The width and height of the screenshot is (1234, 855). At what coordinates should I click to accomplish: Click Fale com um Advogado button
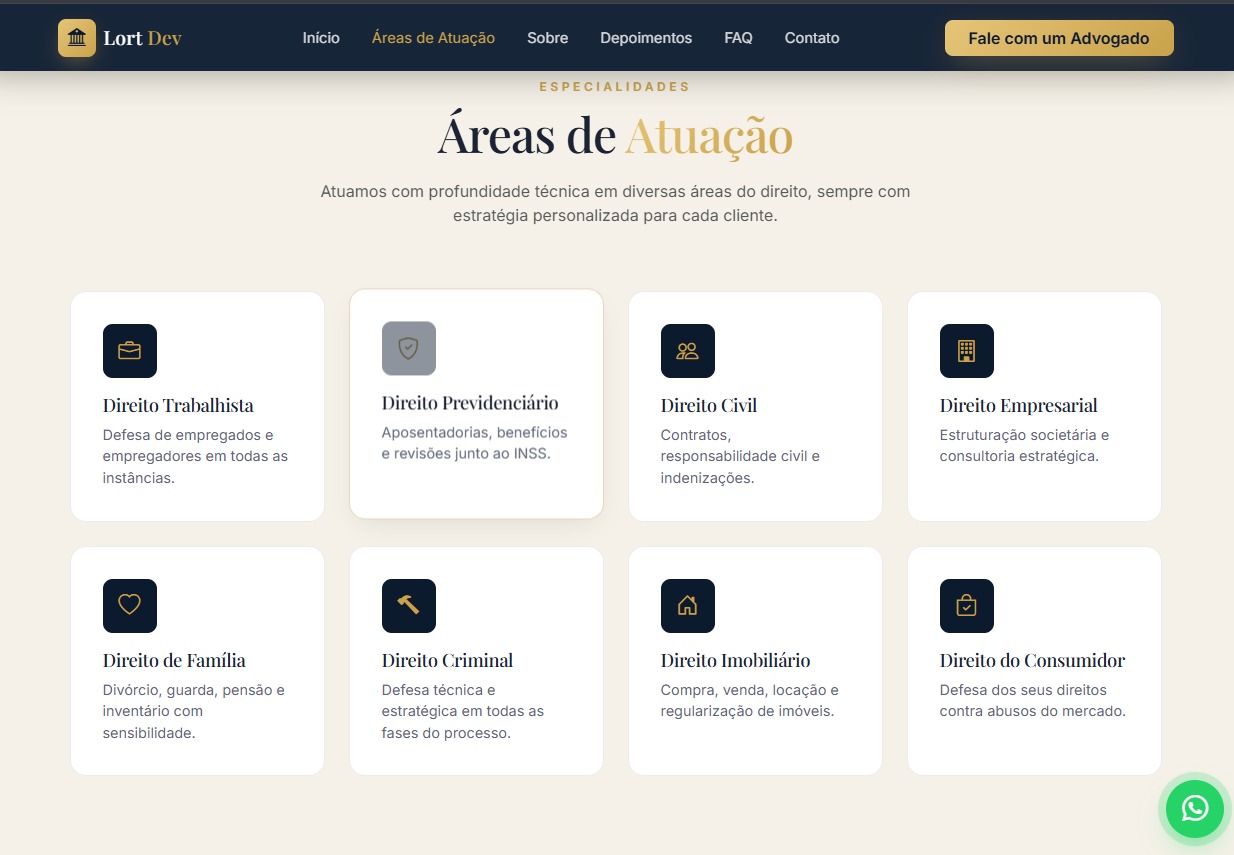click(1059, 38)
